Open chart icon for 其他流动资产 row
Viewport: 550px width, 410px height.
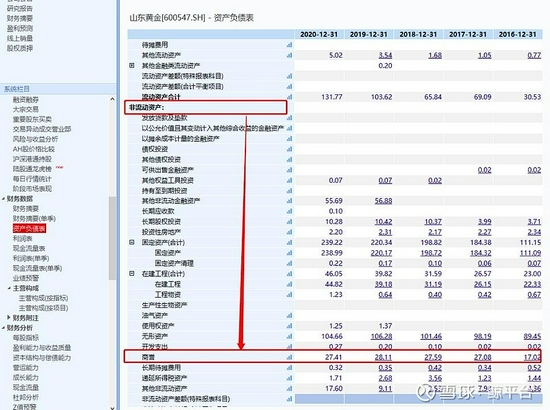click(x=289, y=55)
